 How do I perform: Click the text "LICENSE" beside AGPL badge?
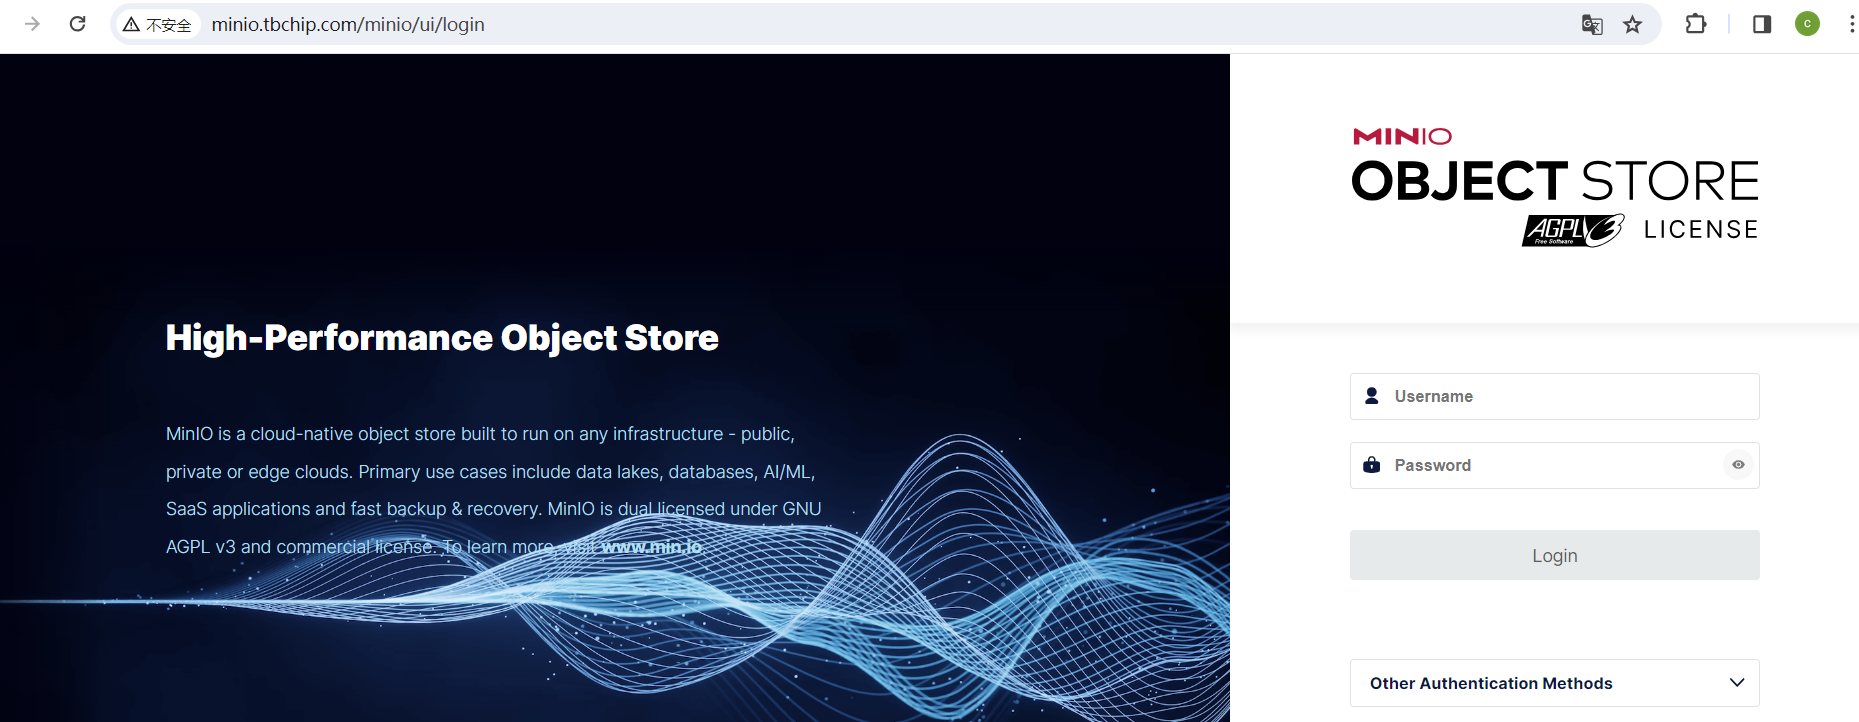1701,230
